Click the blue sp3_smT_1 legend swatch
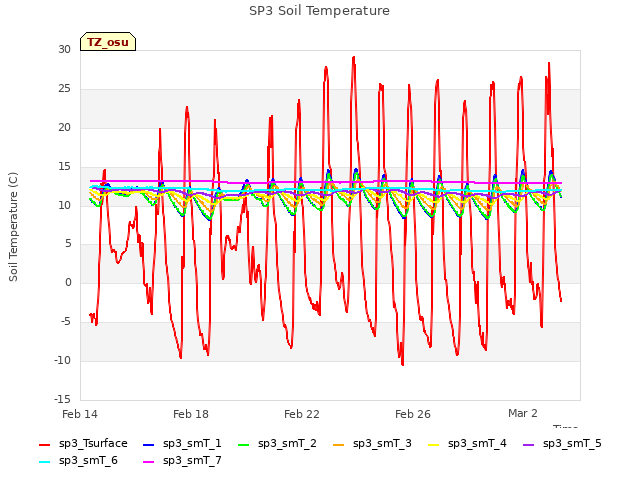 tap(149, 444)
